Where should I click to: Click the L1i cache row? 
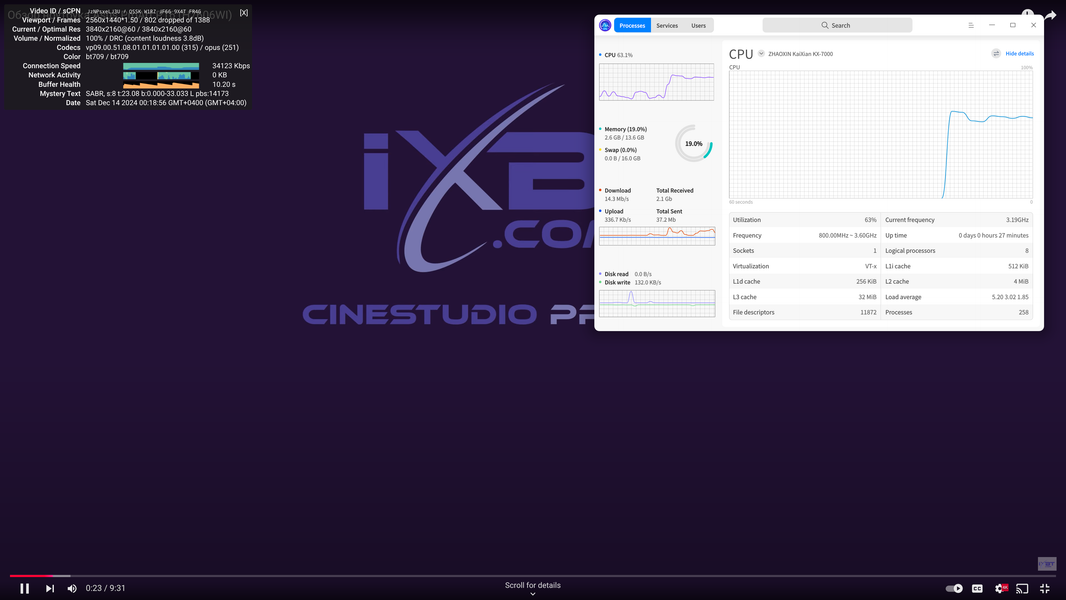(957, 266)
